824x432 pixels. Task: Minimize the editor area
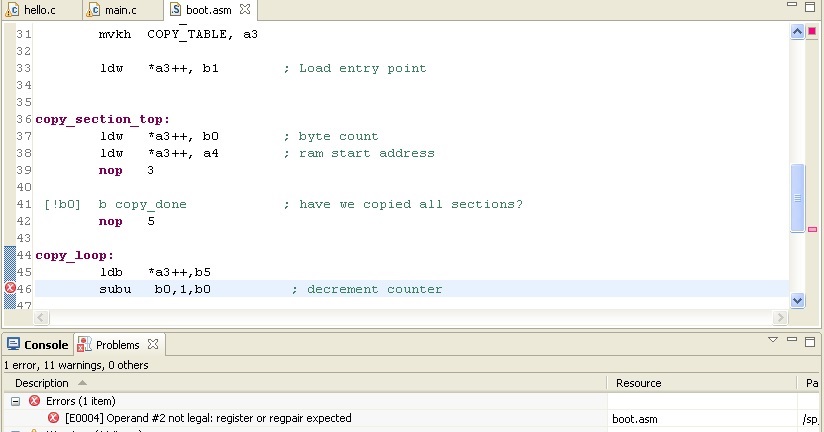pyautogui.click(x=792, y=5)
